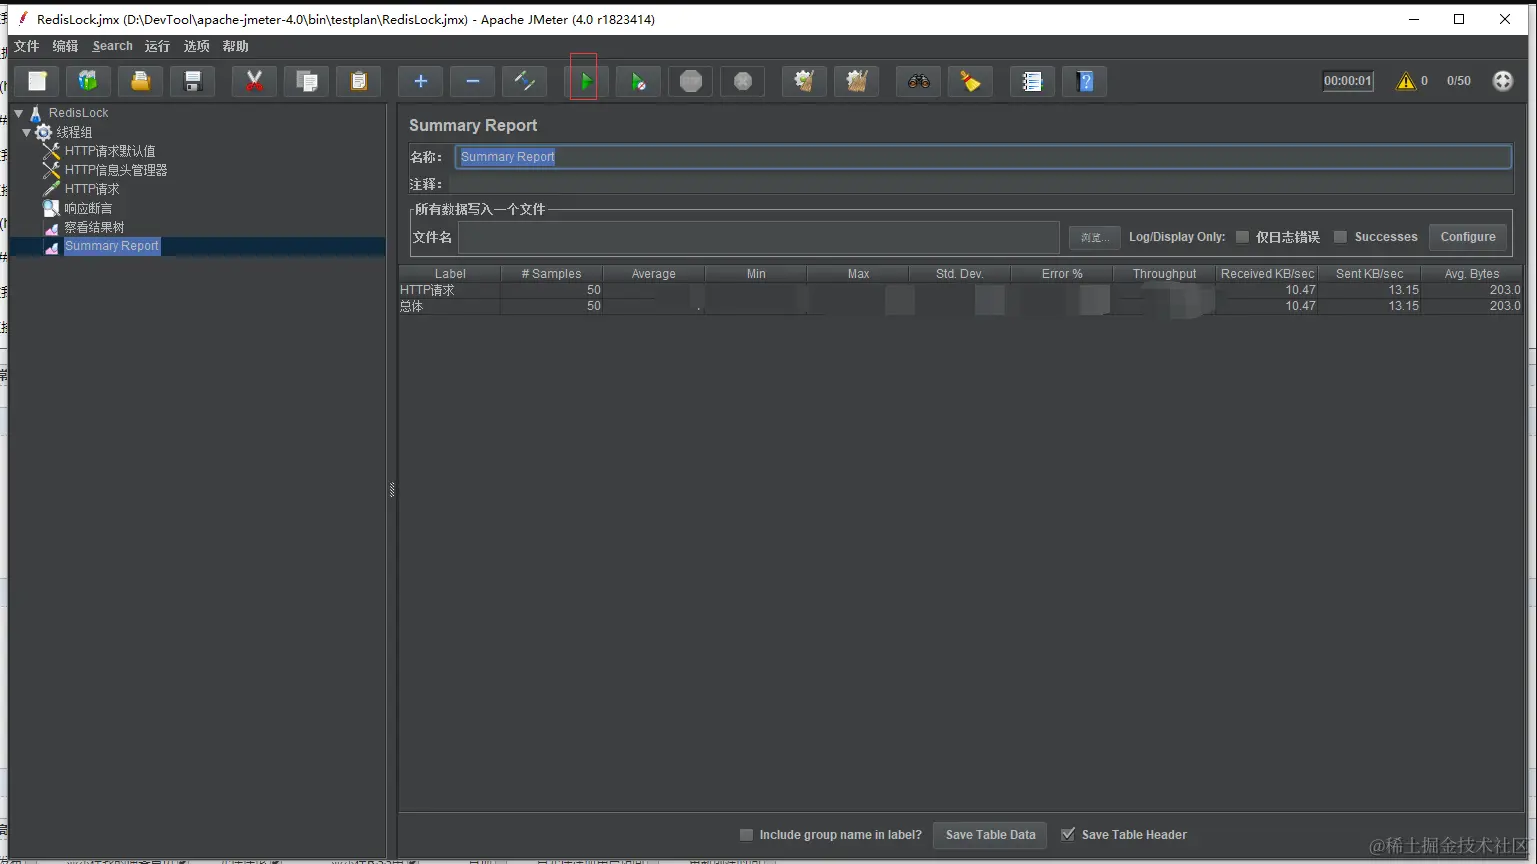Screen dimensions: 1537x864
Task: Select the 察看结果树 tree item
Action: [94, 227]
